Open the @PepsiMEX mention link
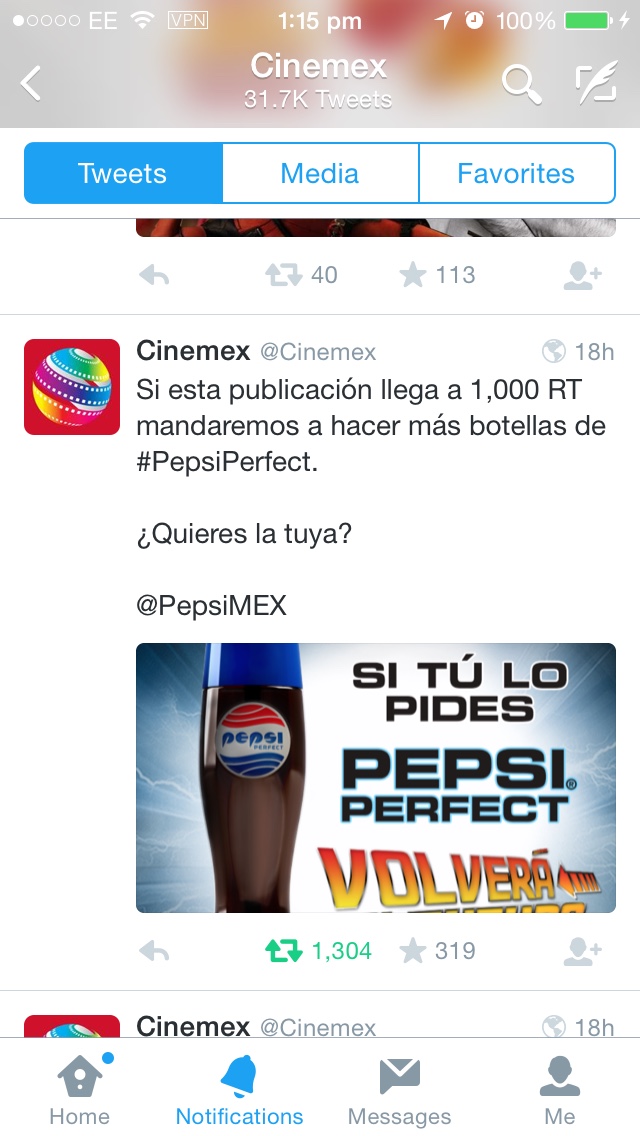 212,605
